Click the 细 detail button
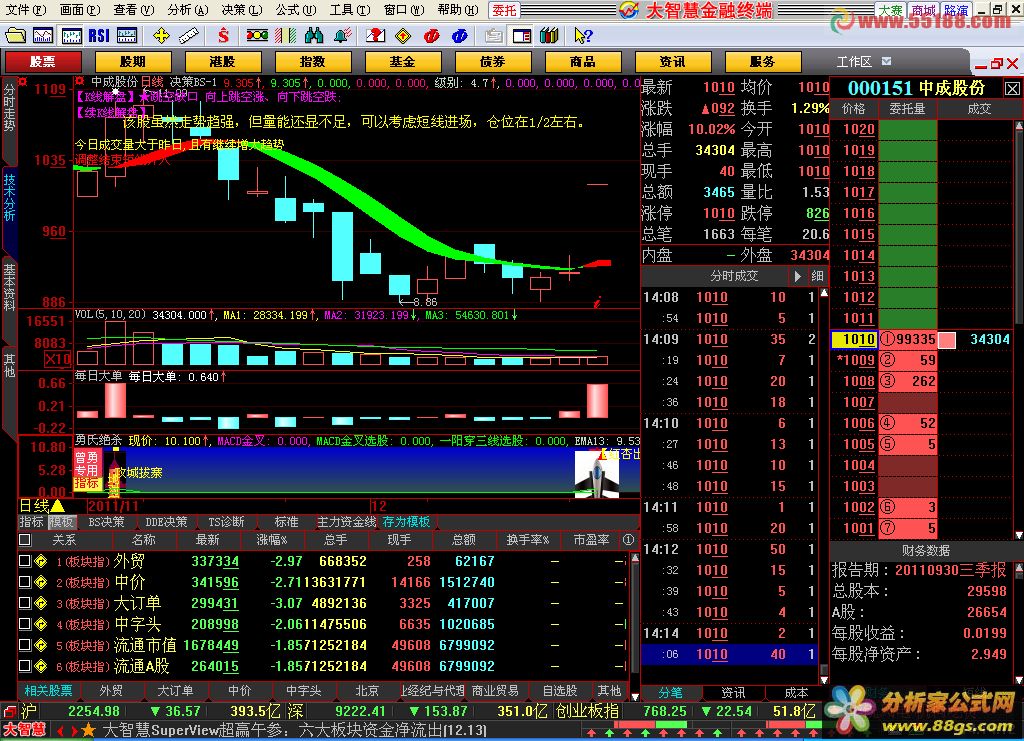1024x741 pixels. (818, 276)
